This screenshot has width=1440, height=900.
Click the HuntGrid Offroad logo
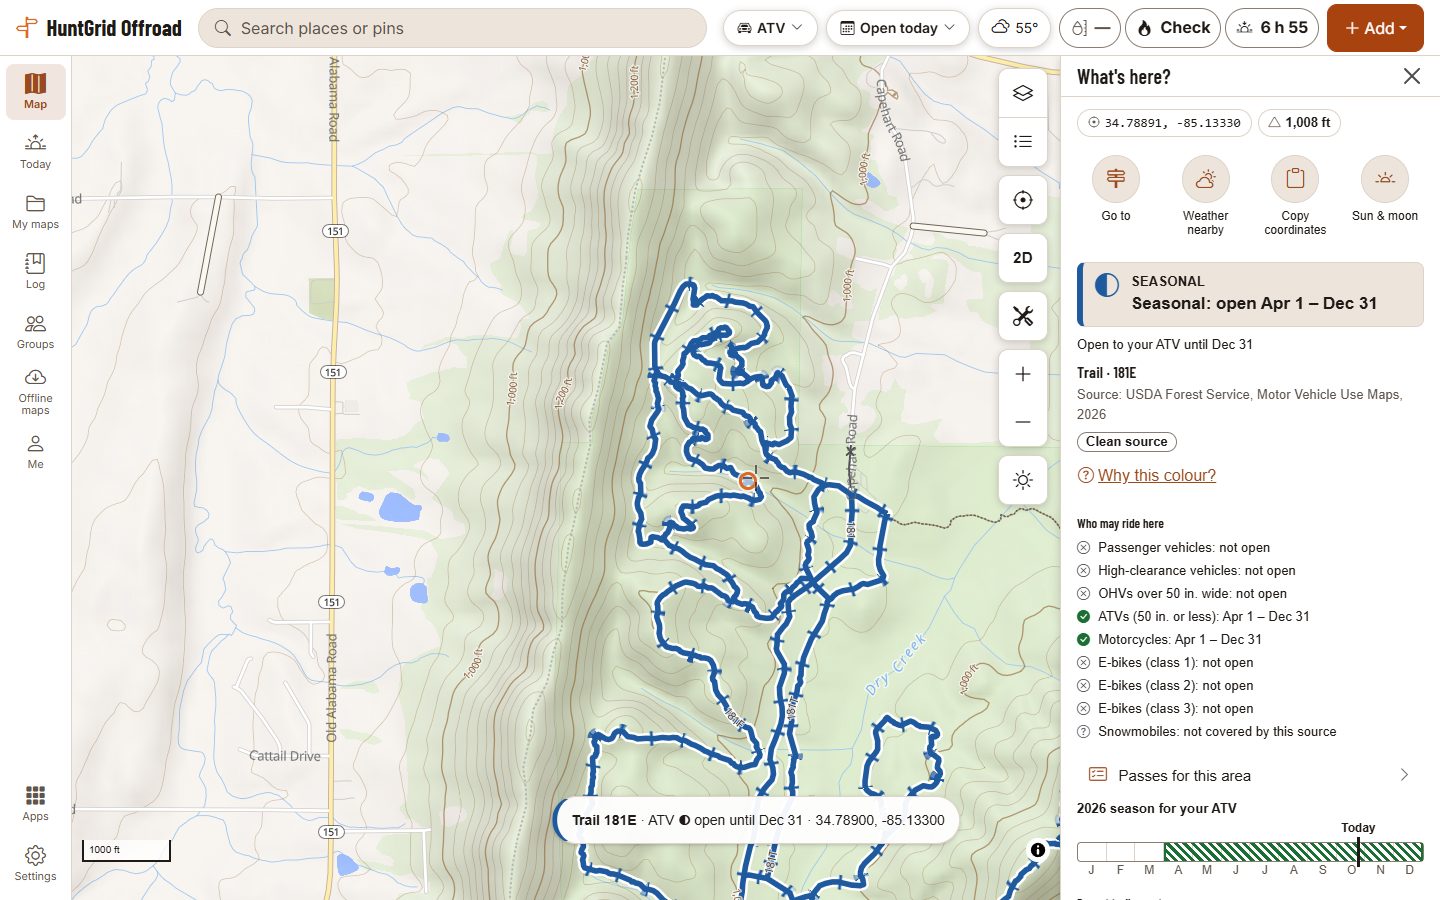click(x=100, y=28)
